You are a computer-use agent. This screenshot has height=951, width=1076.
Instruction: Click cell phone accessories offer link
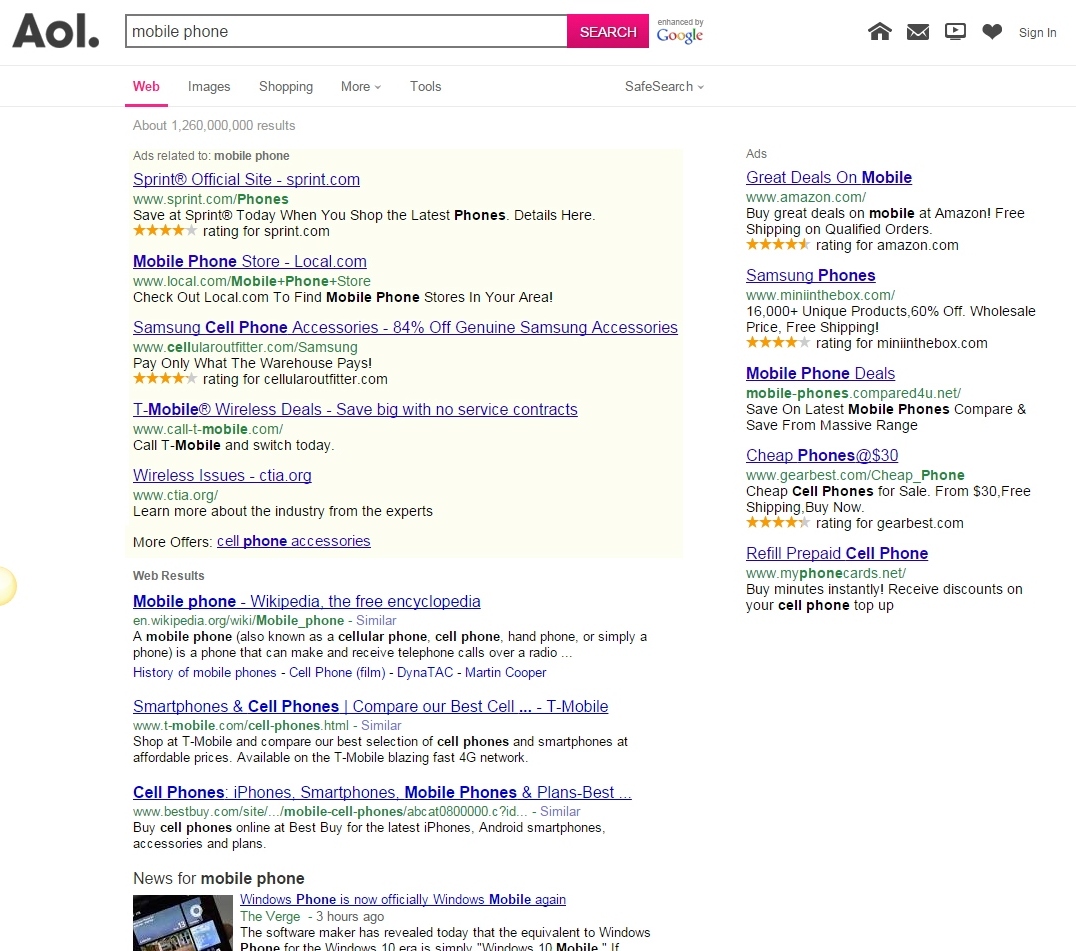tap(294, 541)
